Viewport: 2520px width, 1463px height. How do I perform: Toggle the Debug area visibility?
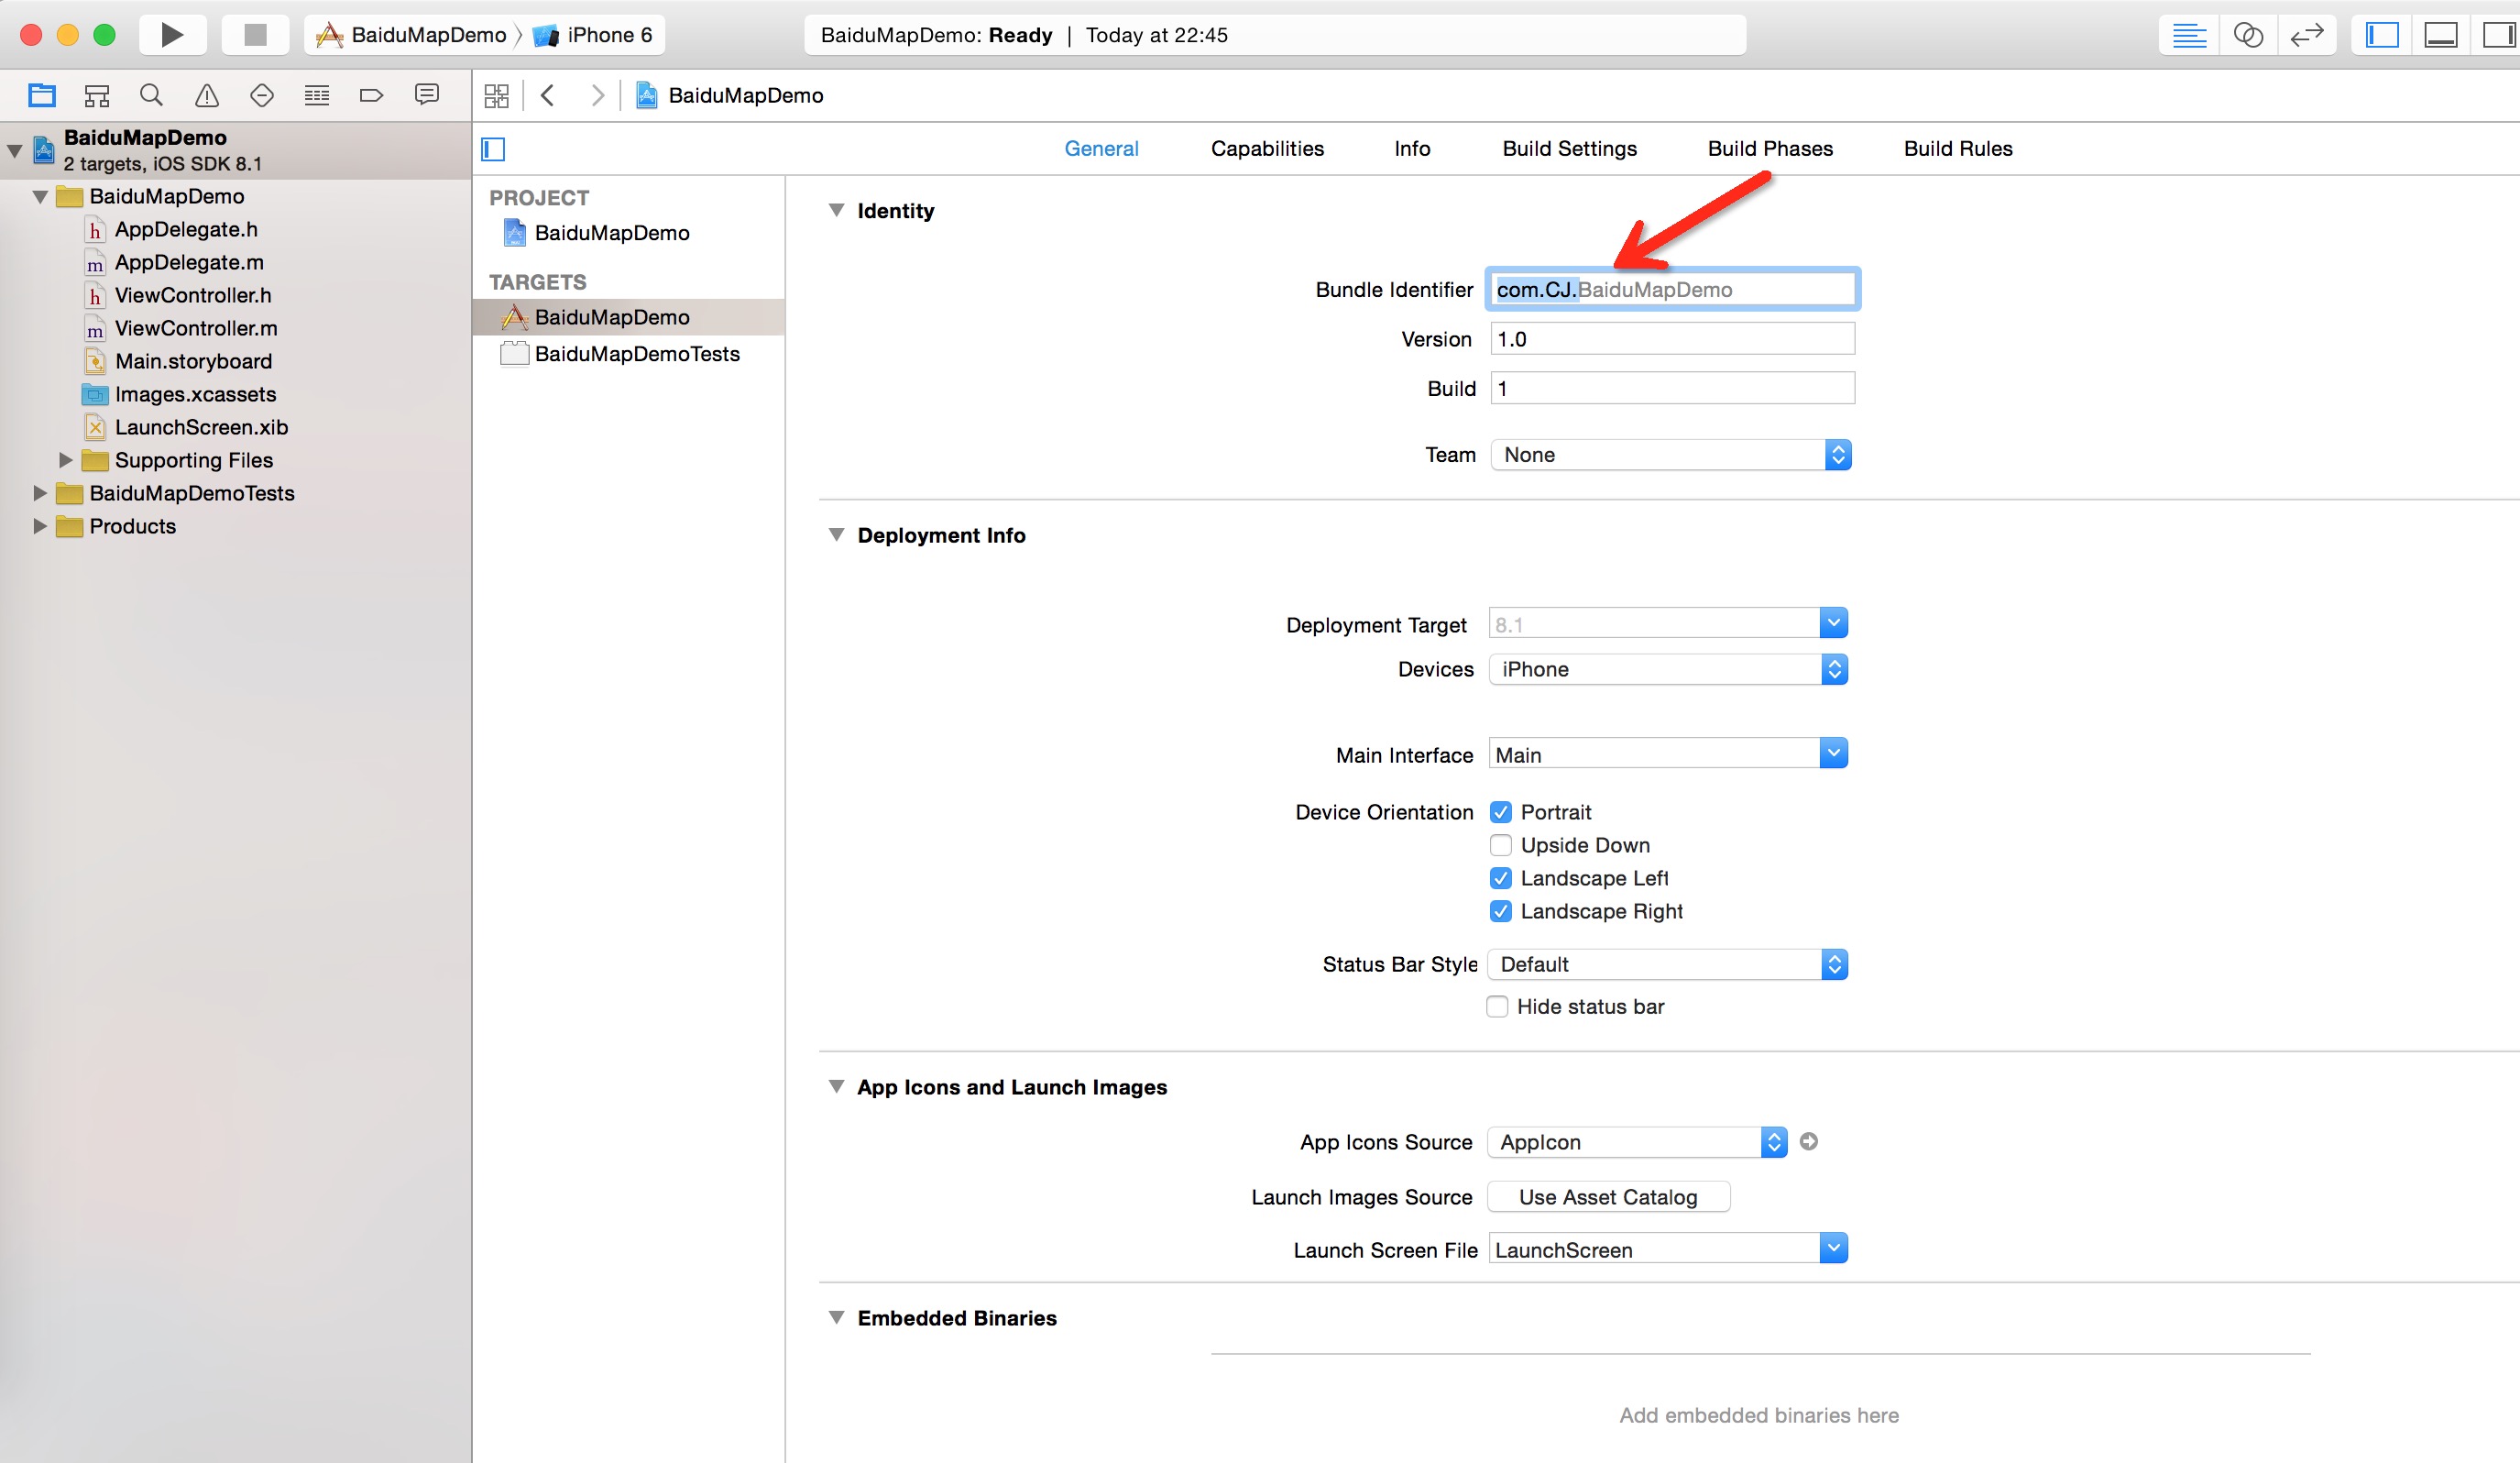2441,35
